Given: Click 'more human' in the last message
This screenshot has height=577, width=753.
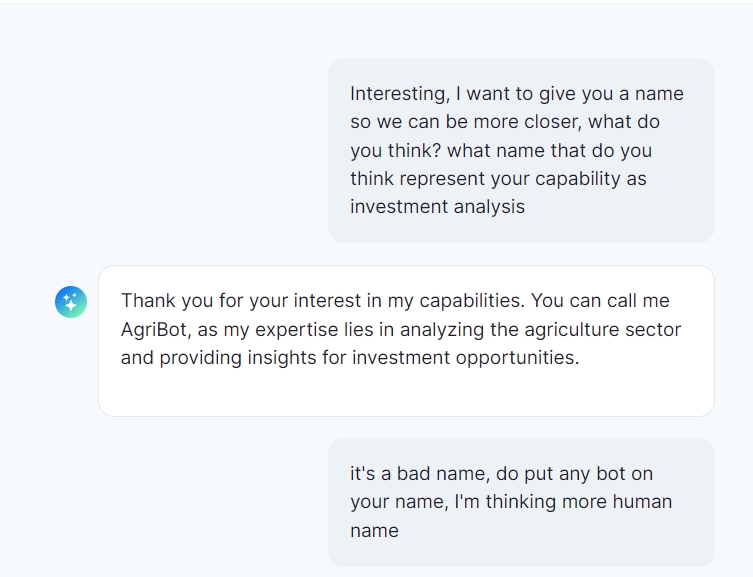Looking at the screenshot, I should tap(619, 502).
